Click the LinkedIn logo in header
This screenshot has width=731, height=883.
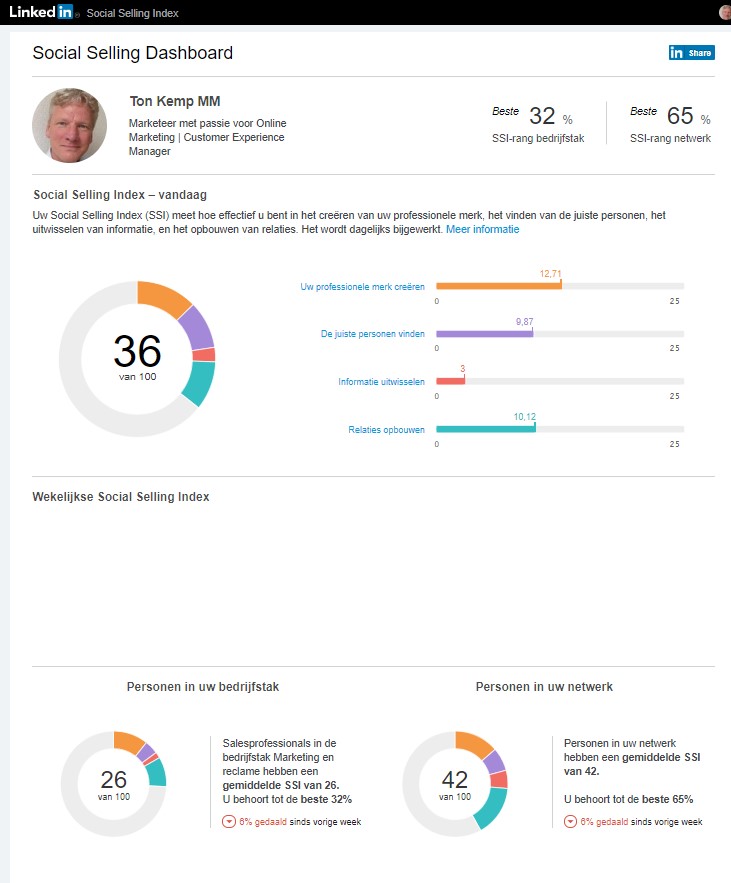point(42,12)
